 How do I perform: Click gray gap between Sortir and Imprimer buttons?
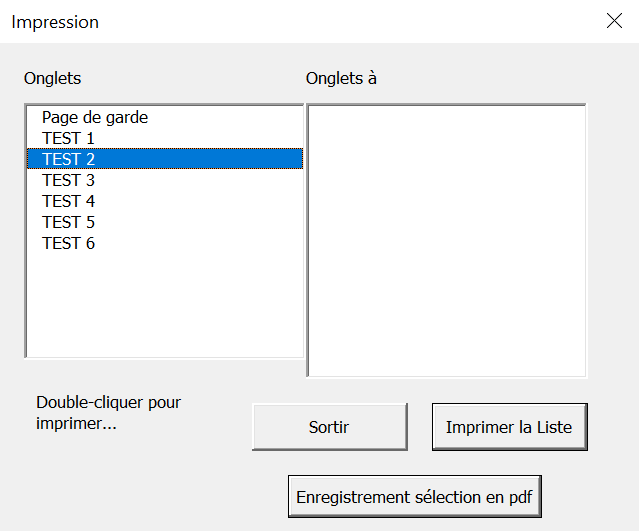420,427
